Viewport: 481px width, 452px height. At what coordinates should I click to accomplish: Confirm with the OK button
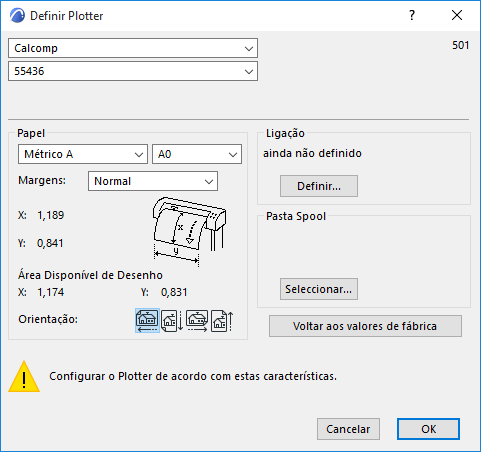(x=428, y=429)
